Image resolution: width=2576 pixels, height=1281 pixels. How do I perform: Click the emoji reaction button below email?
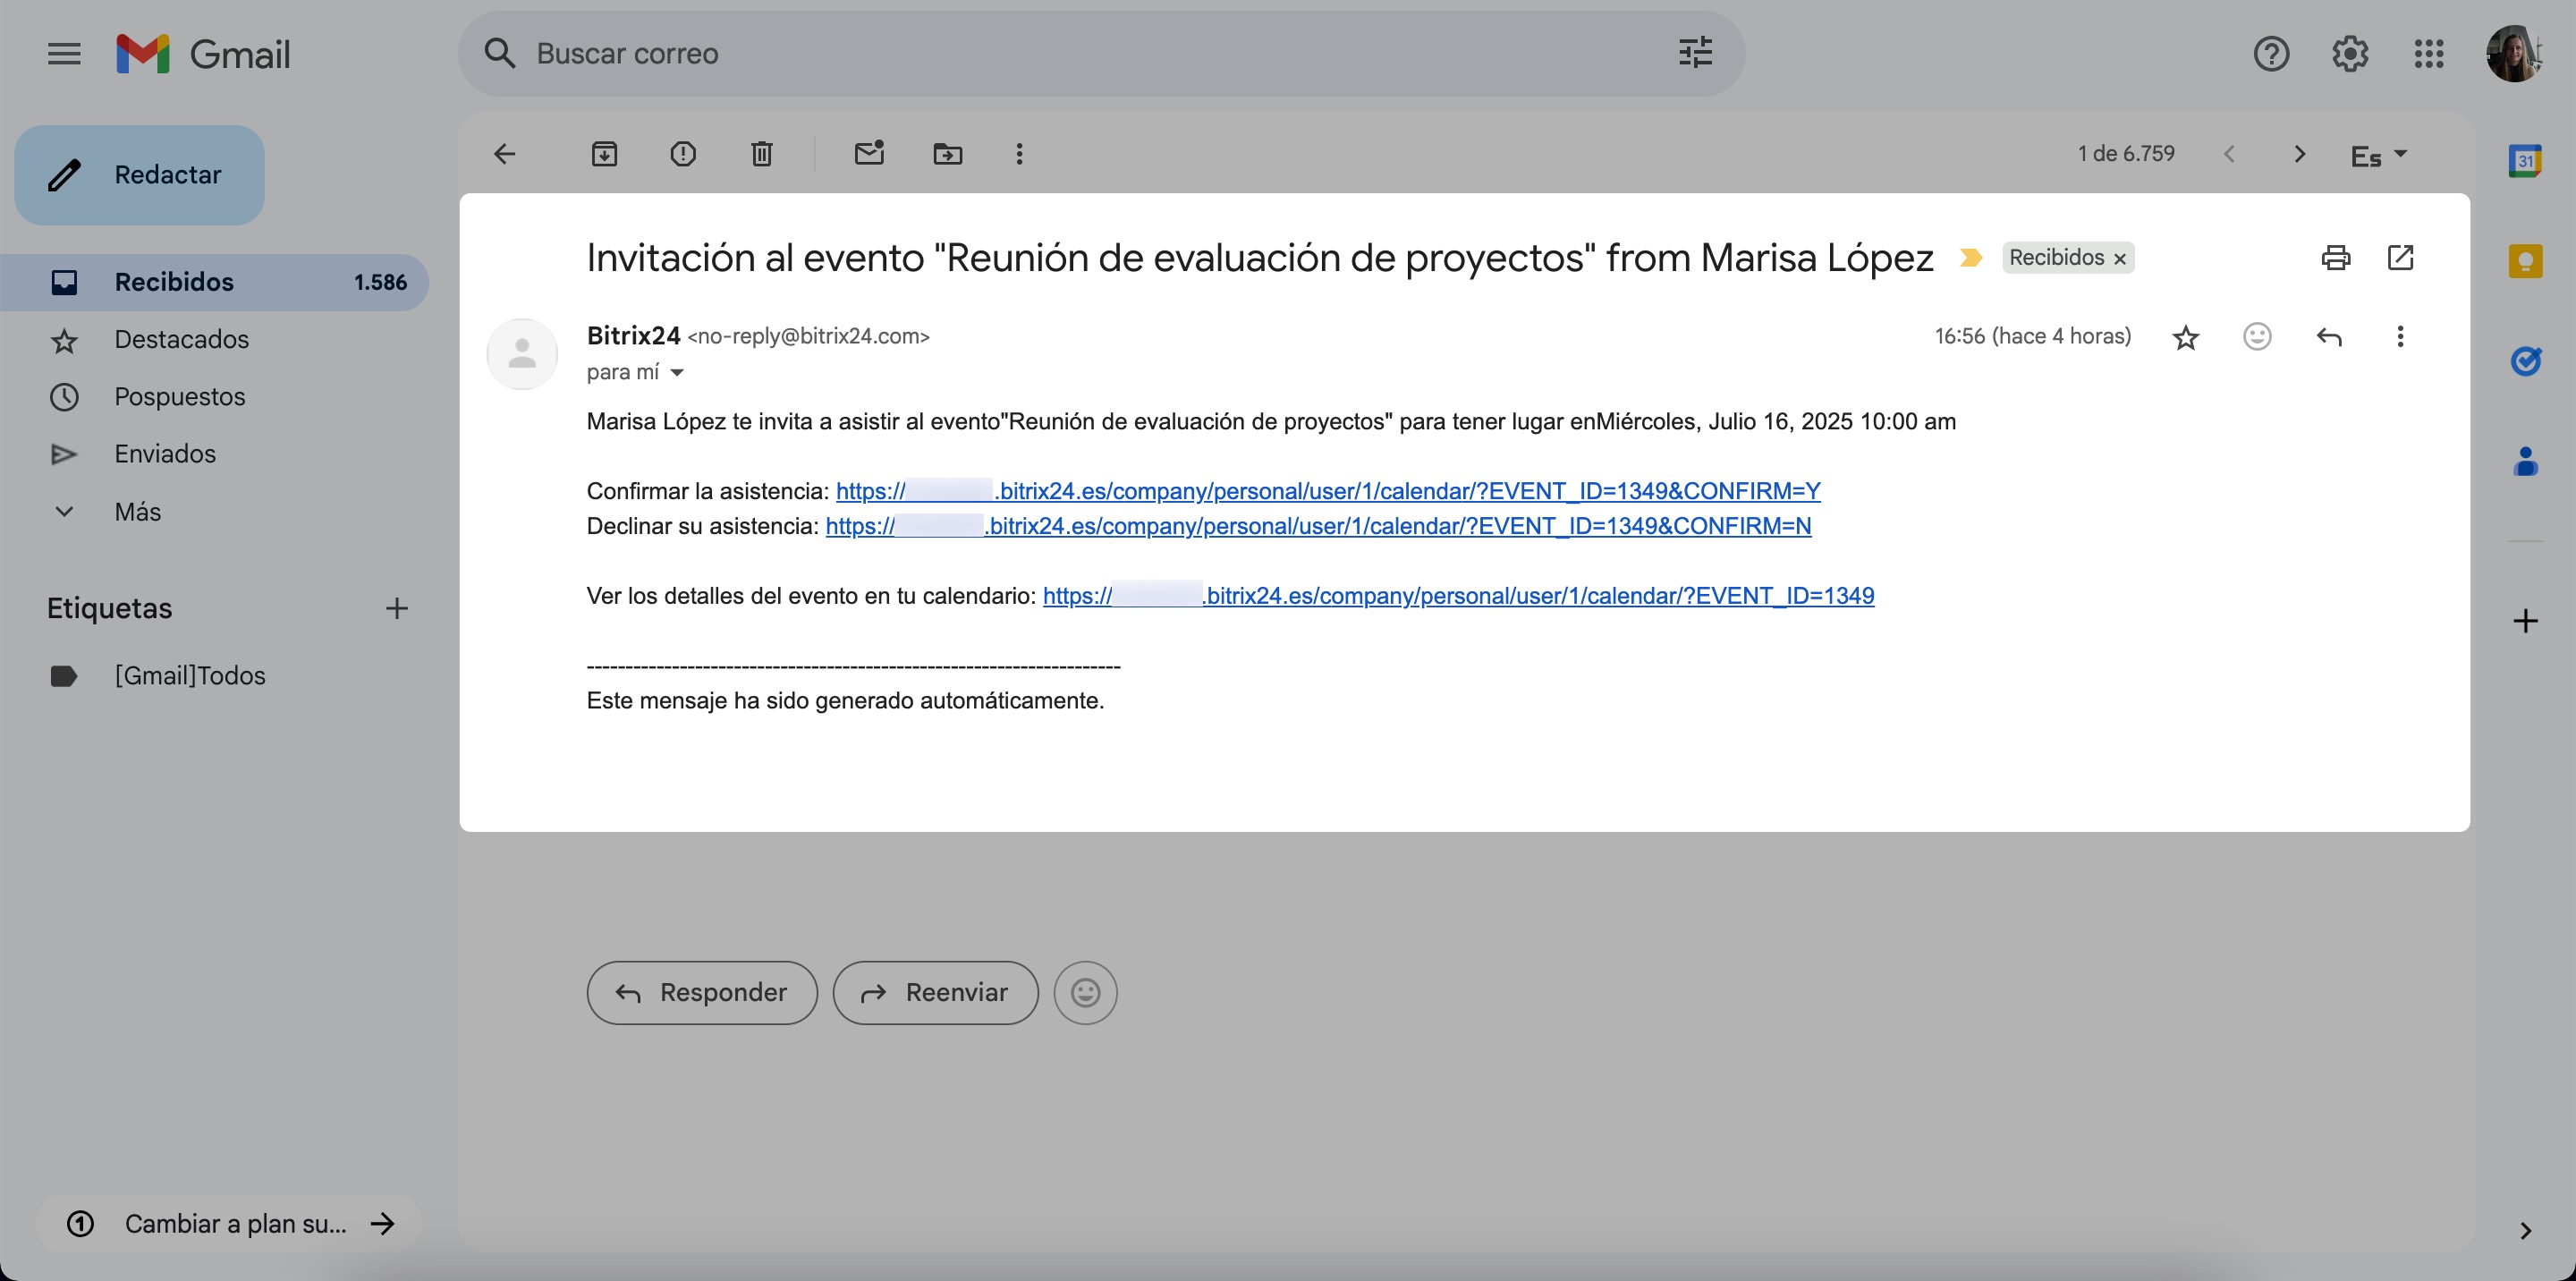pos(1085,993)
